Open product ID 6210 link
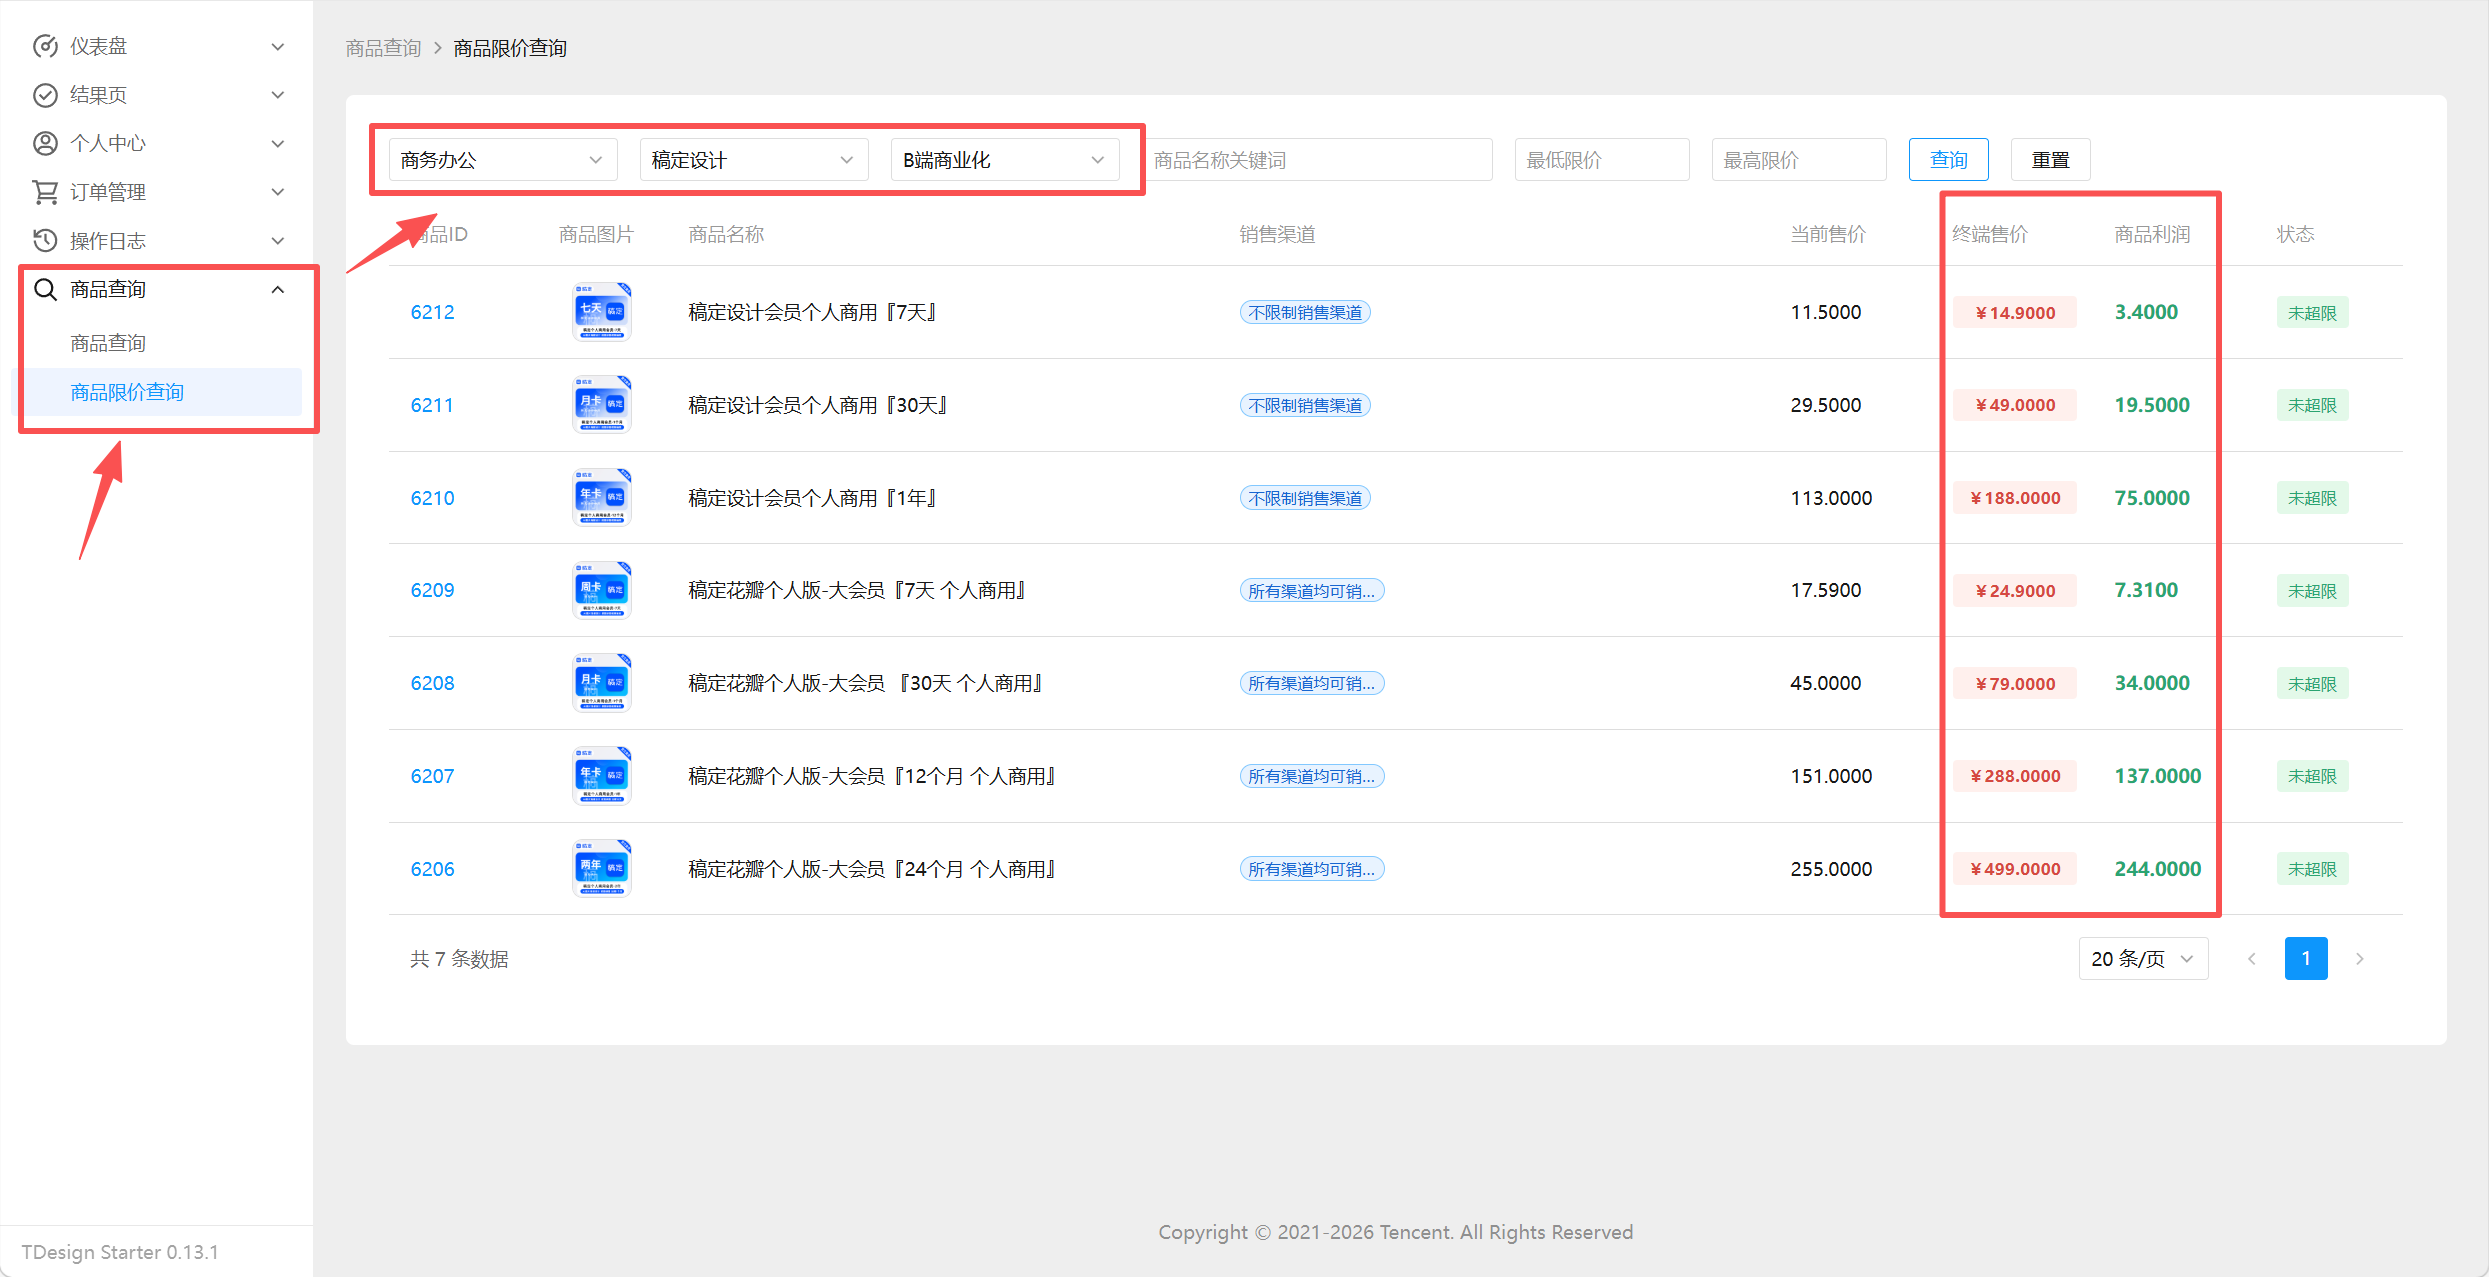The image size is (2489, 1277). [432, 498]
